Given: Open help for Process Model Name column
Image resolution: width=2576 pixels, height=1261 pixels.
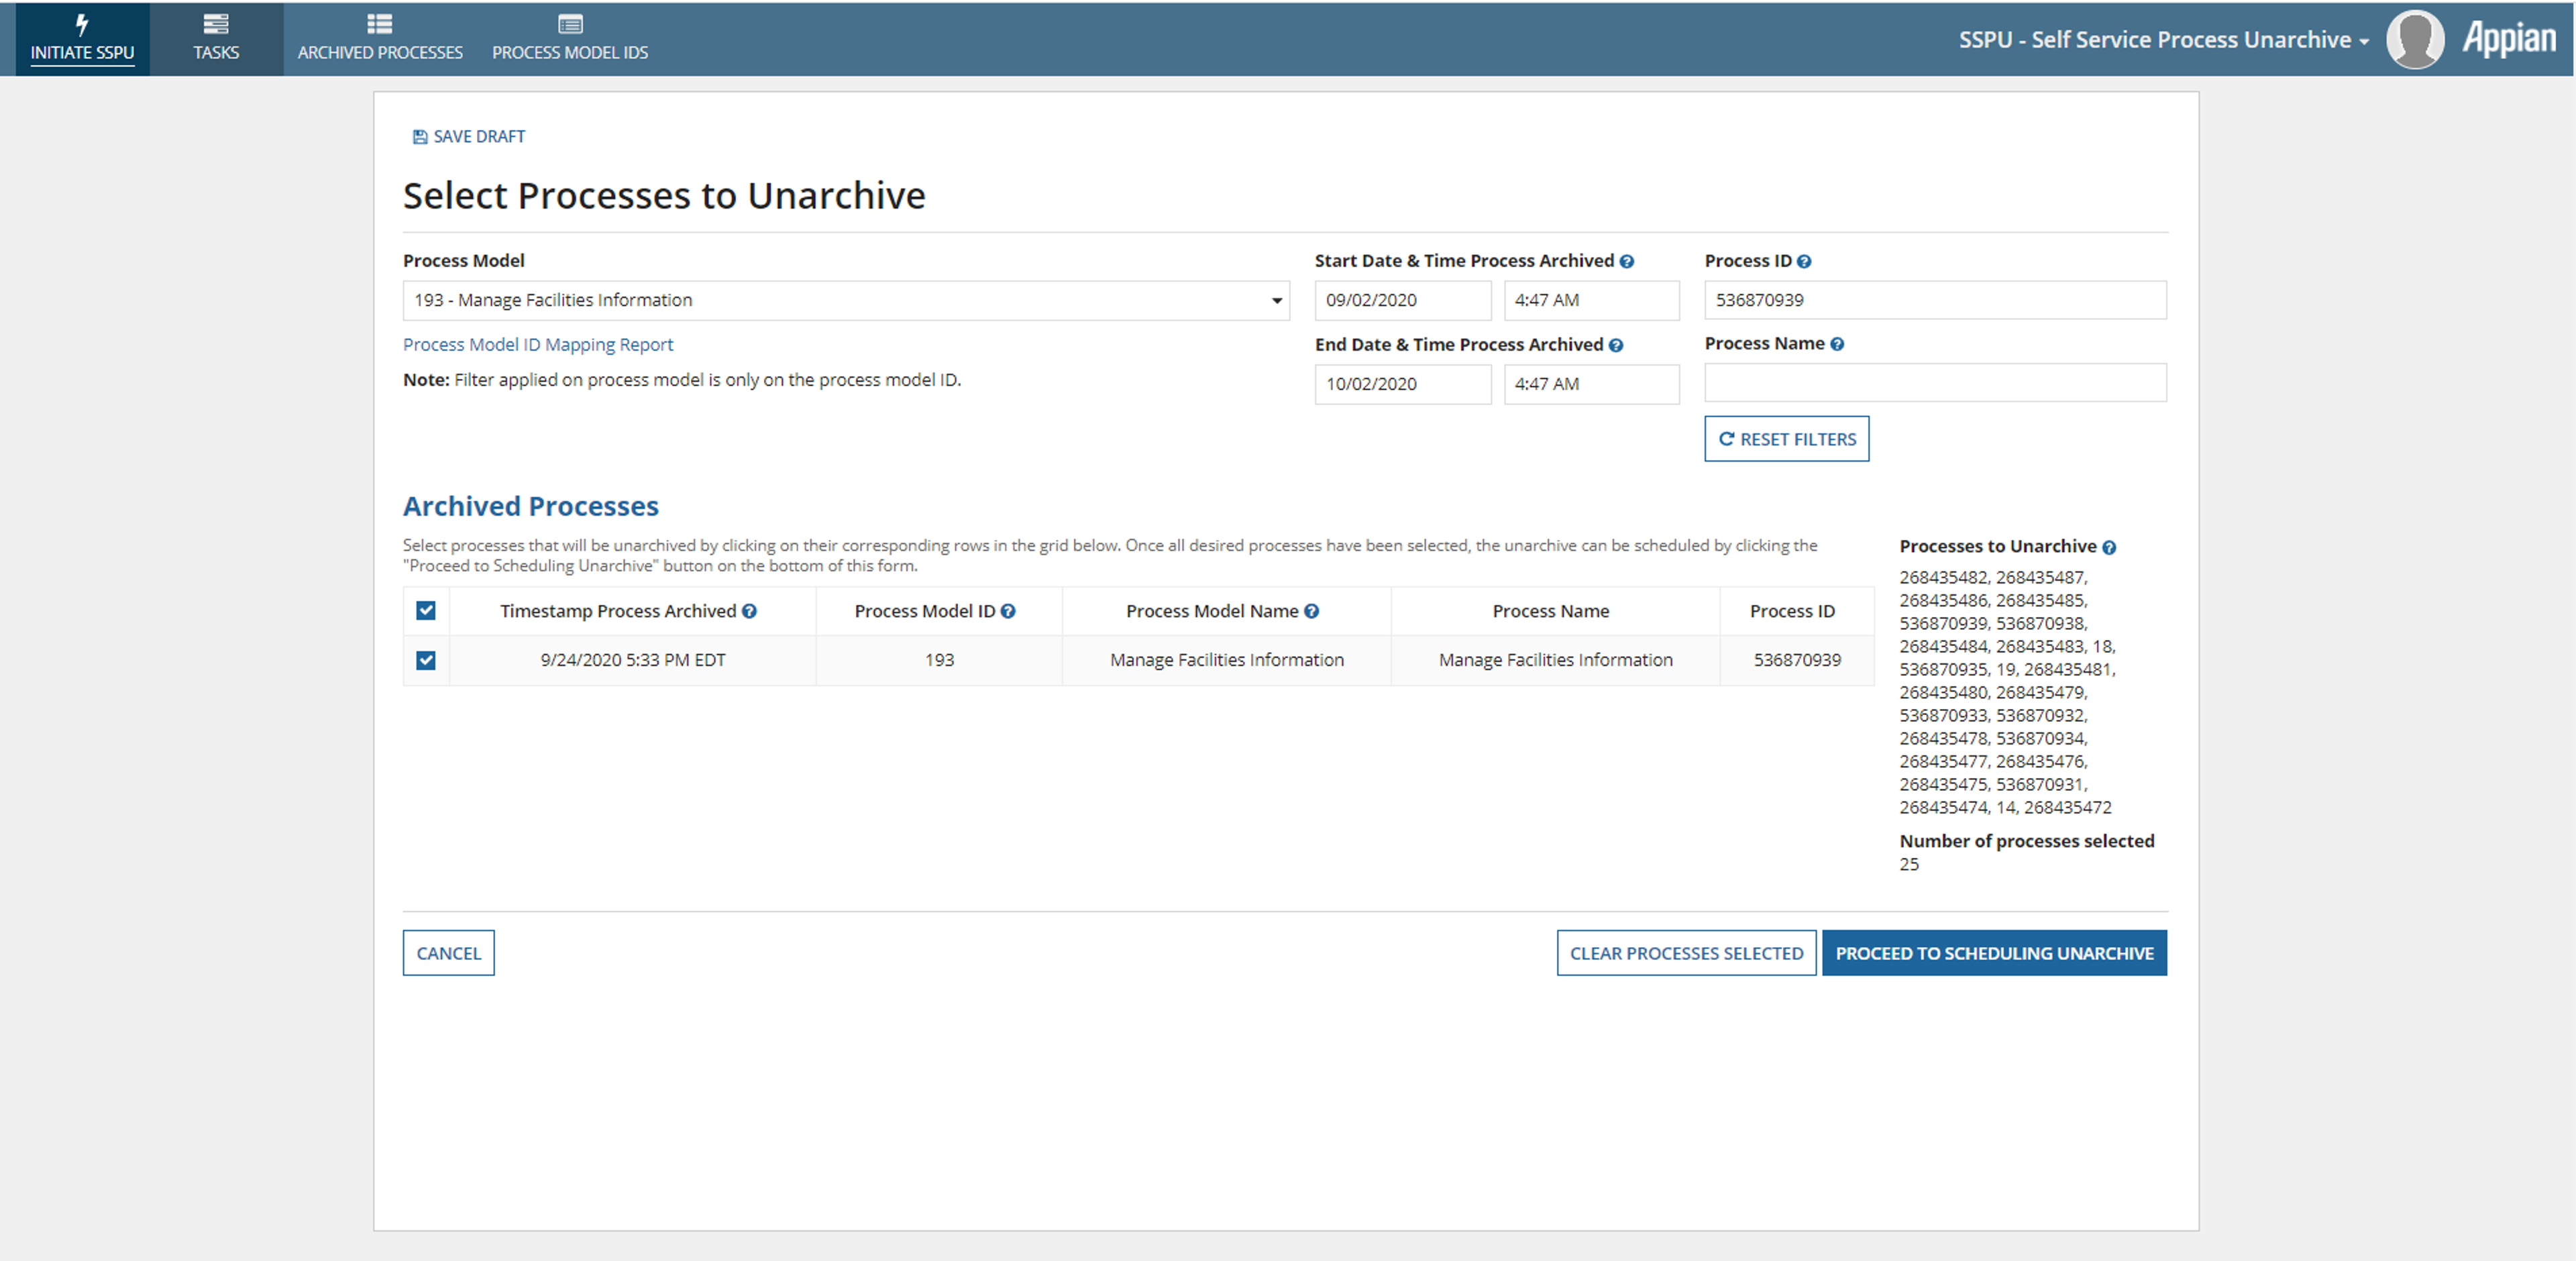Looking at the screenshot, I should [1311, 611].
